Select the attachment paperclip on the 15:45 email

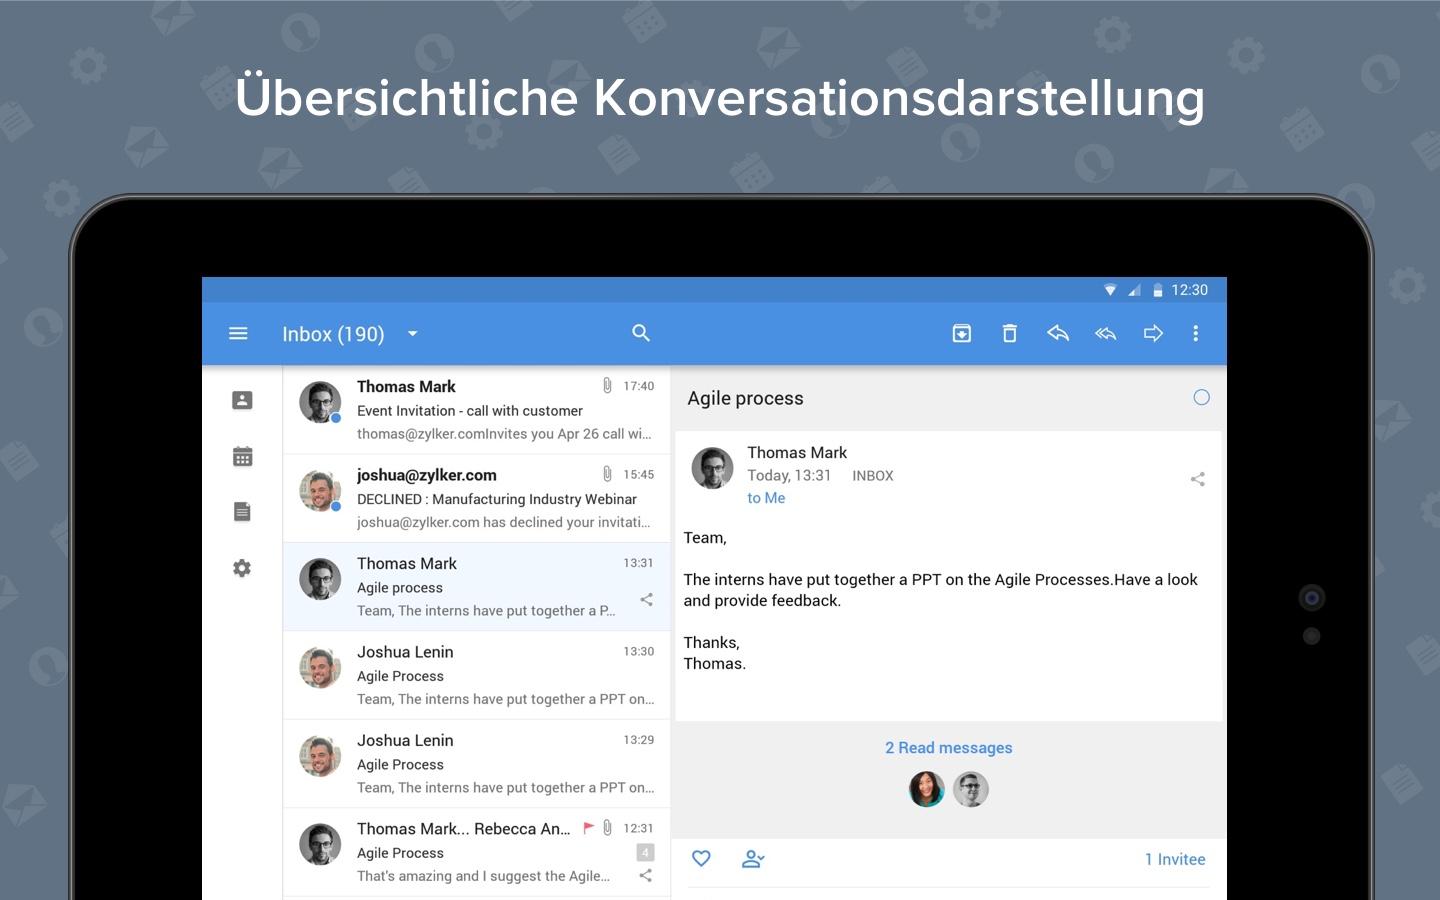click(x=607, y=474)
